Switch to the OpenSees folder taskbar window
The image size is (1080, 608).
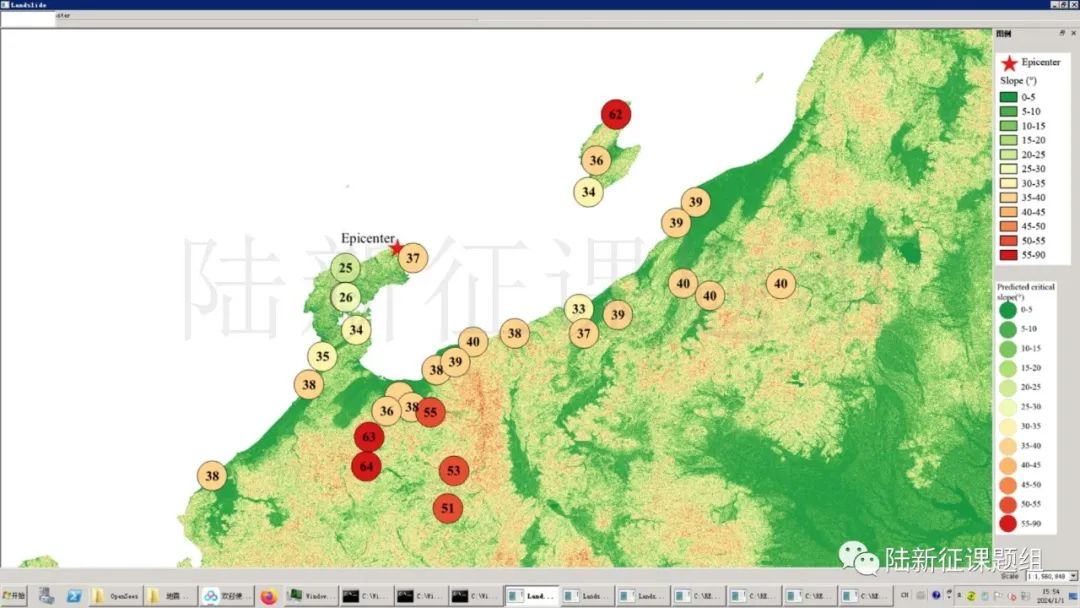pyautogui.click(x=114, y=596)
